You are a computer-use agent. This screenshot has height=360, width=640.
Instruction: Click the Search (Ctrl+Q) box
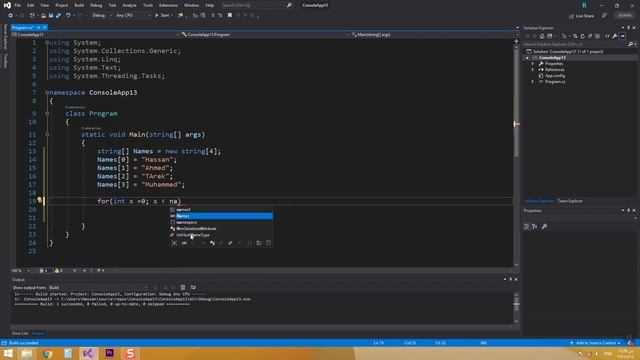256,5
